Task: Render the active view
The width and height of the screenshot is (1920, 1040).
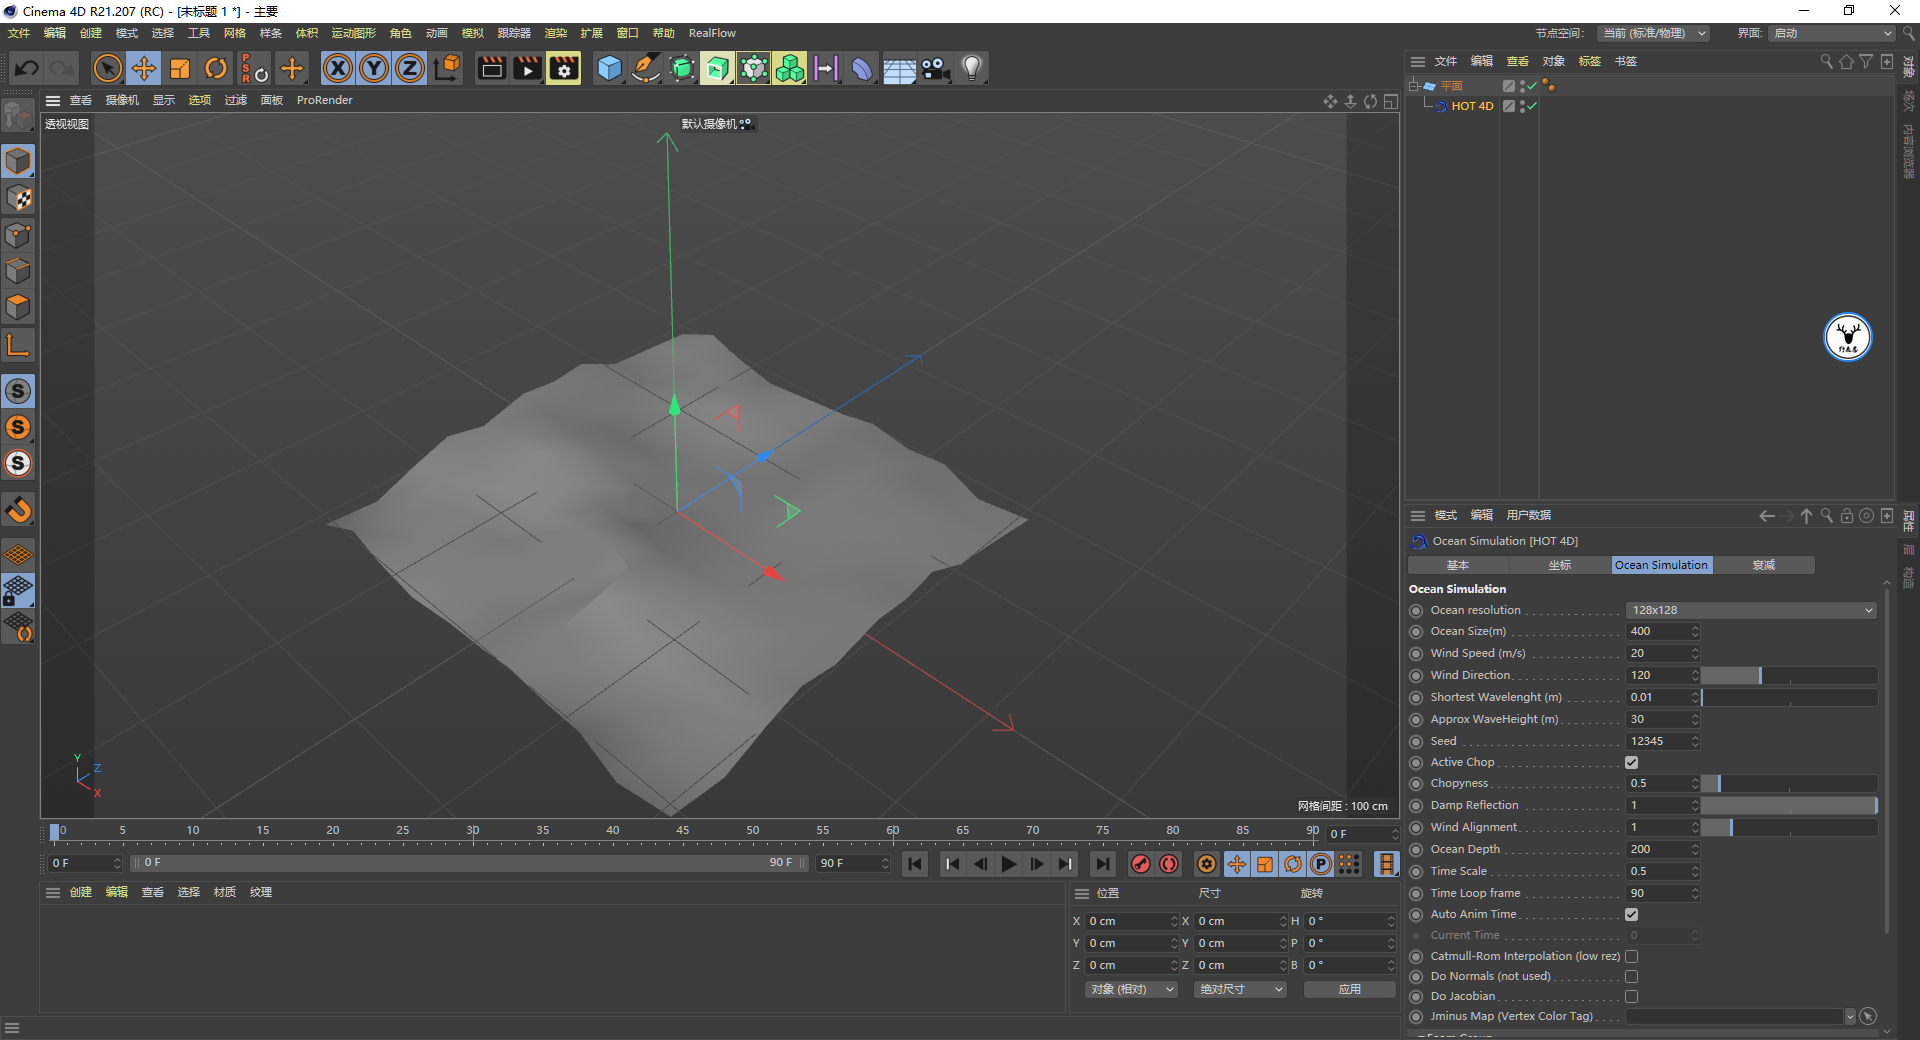Action: pyautogui.click(x=491, y=68)
